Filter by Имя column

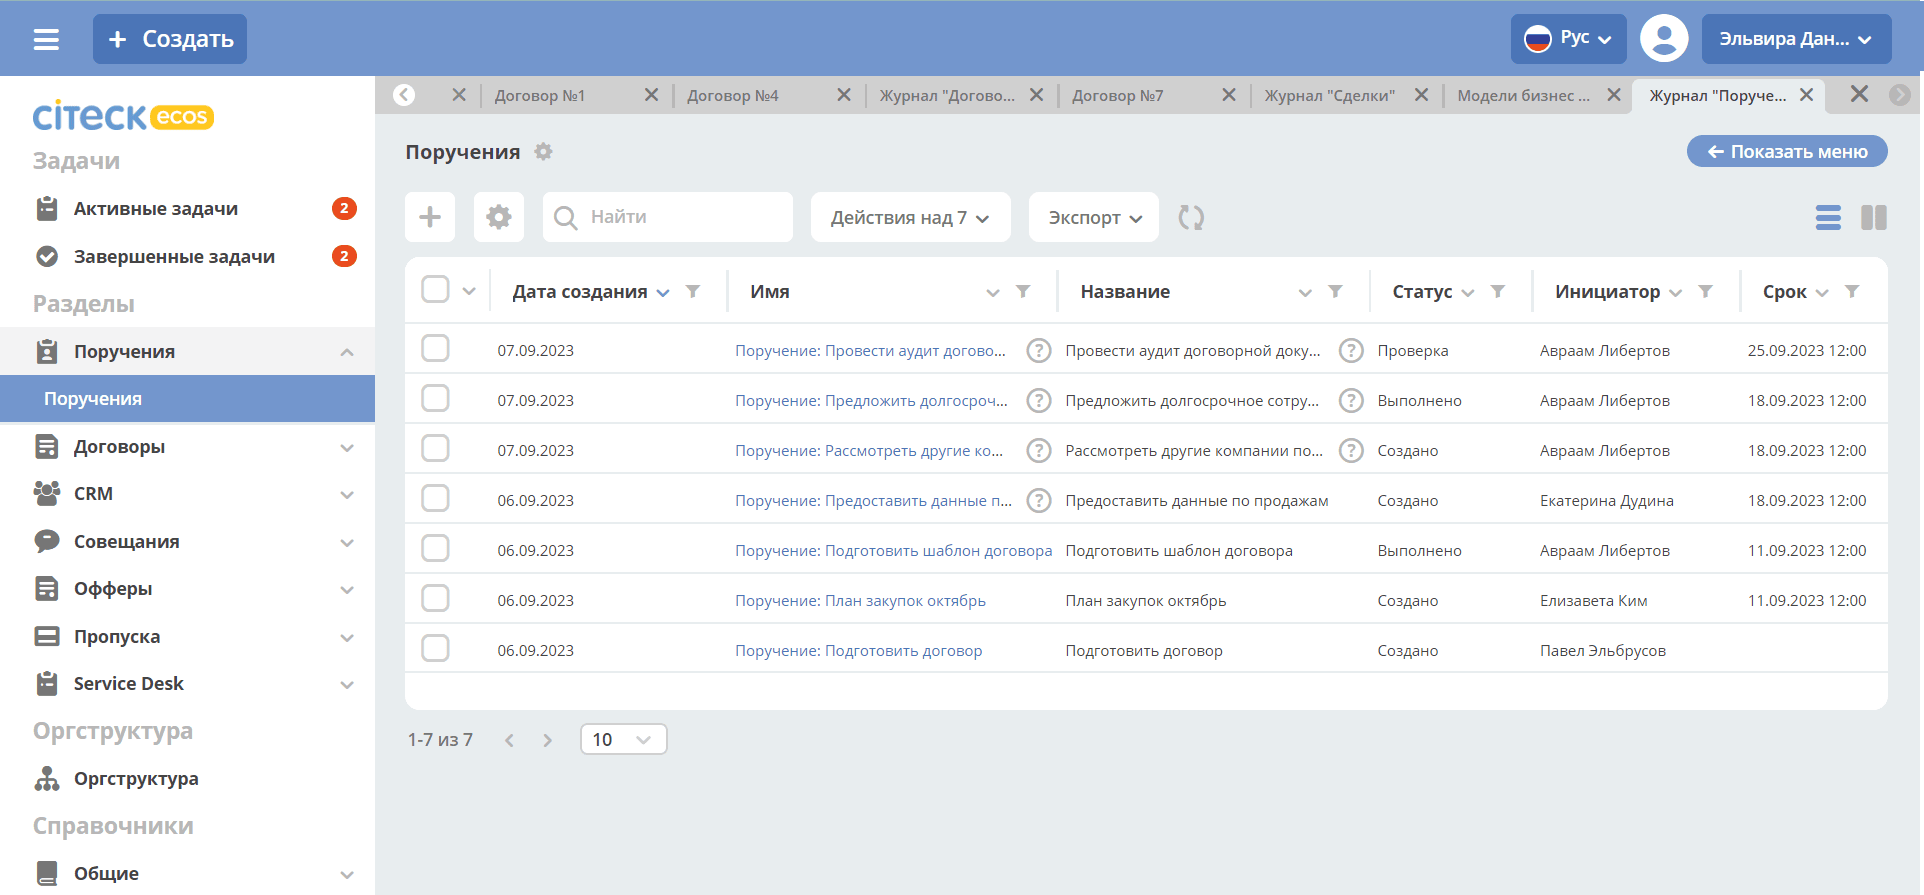click(x=1023, y=291)
